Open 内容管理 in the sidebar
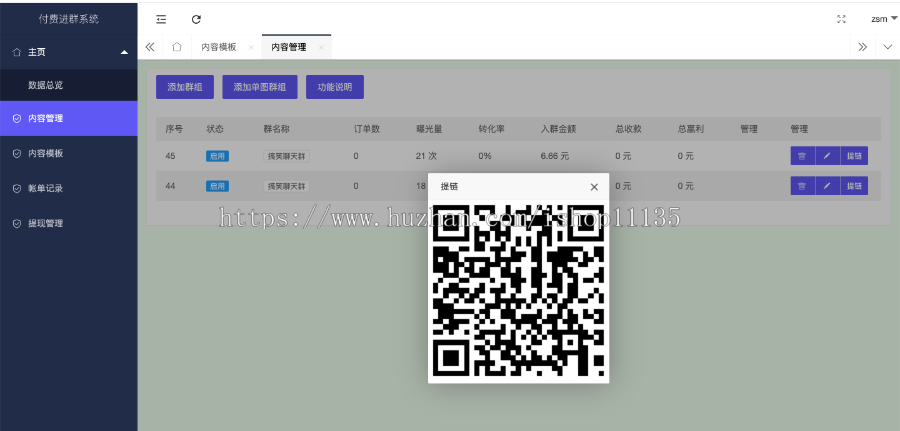The image size is (900, 431). pyautogui.click(x=68, y=118)
